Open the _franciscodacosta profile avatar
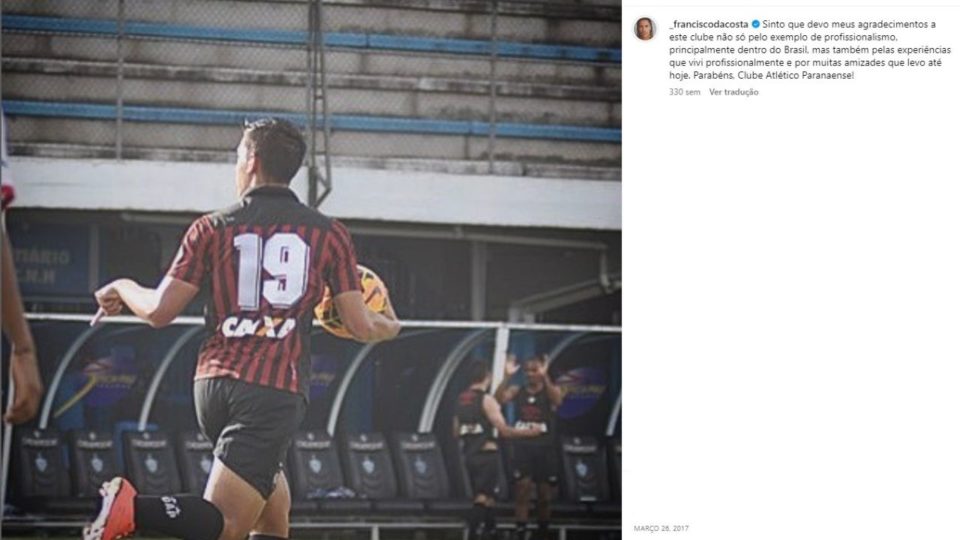The image size is (960, 540). tap(645, 29)
